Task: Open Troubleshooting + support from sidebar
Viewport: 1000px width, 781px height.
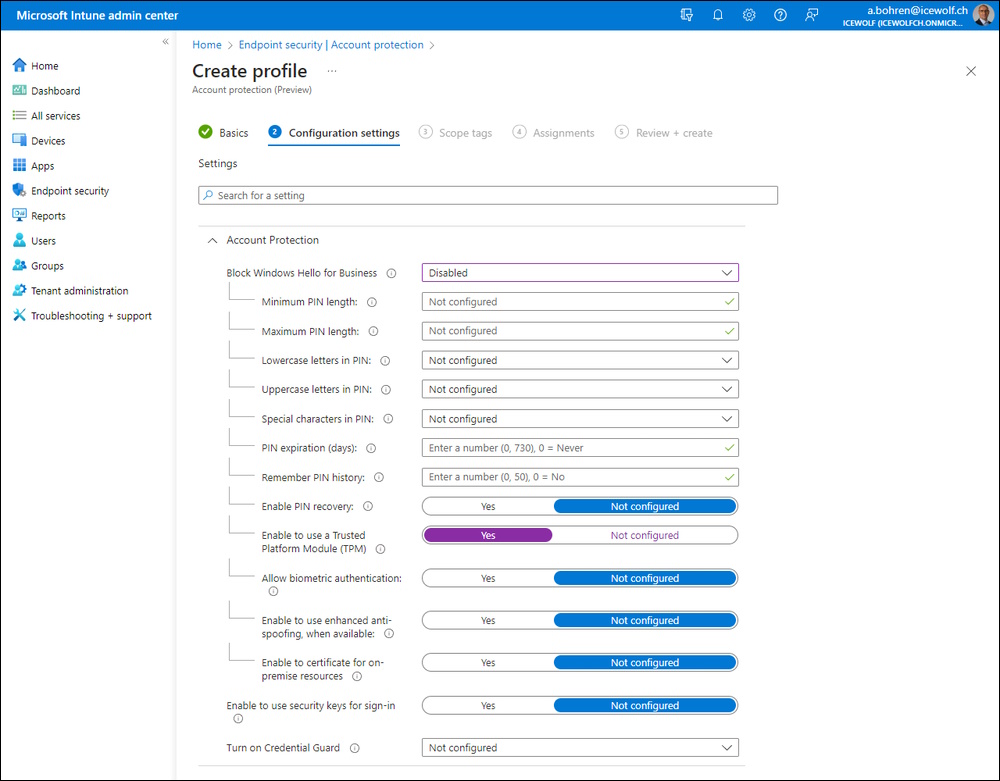Action: pyautogui.click(x=91, y=316)
